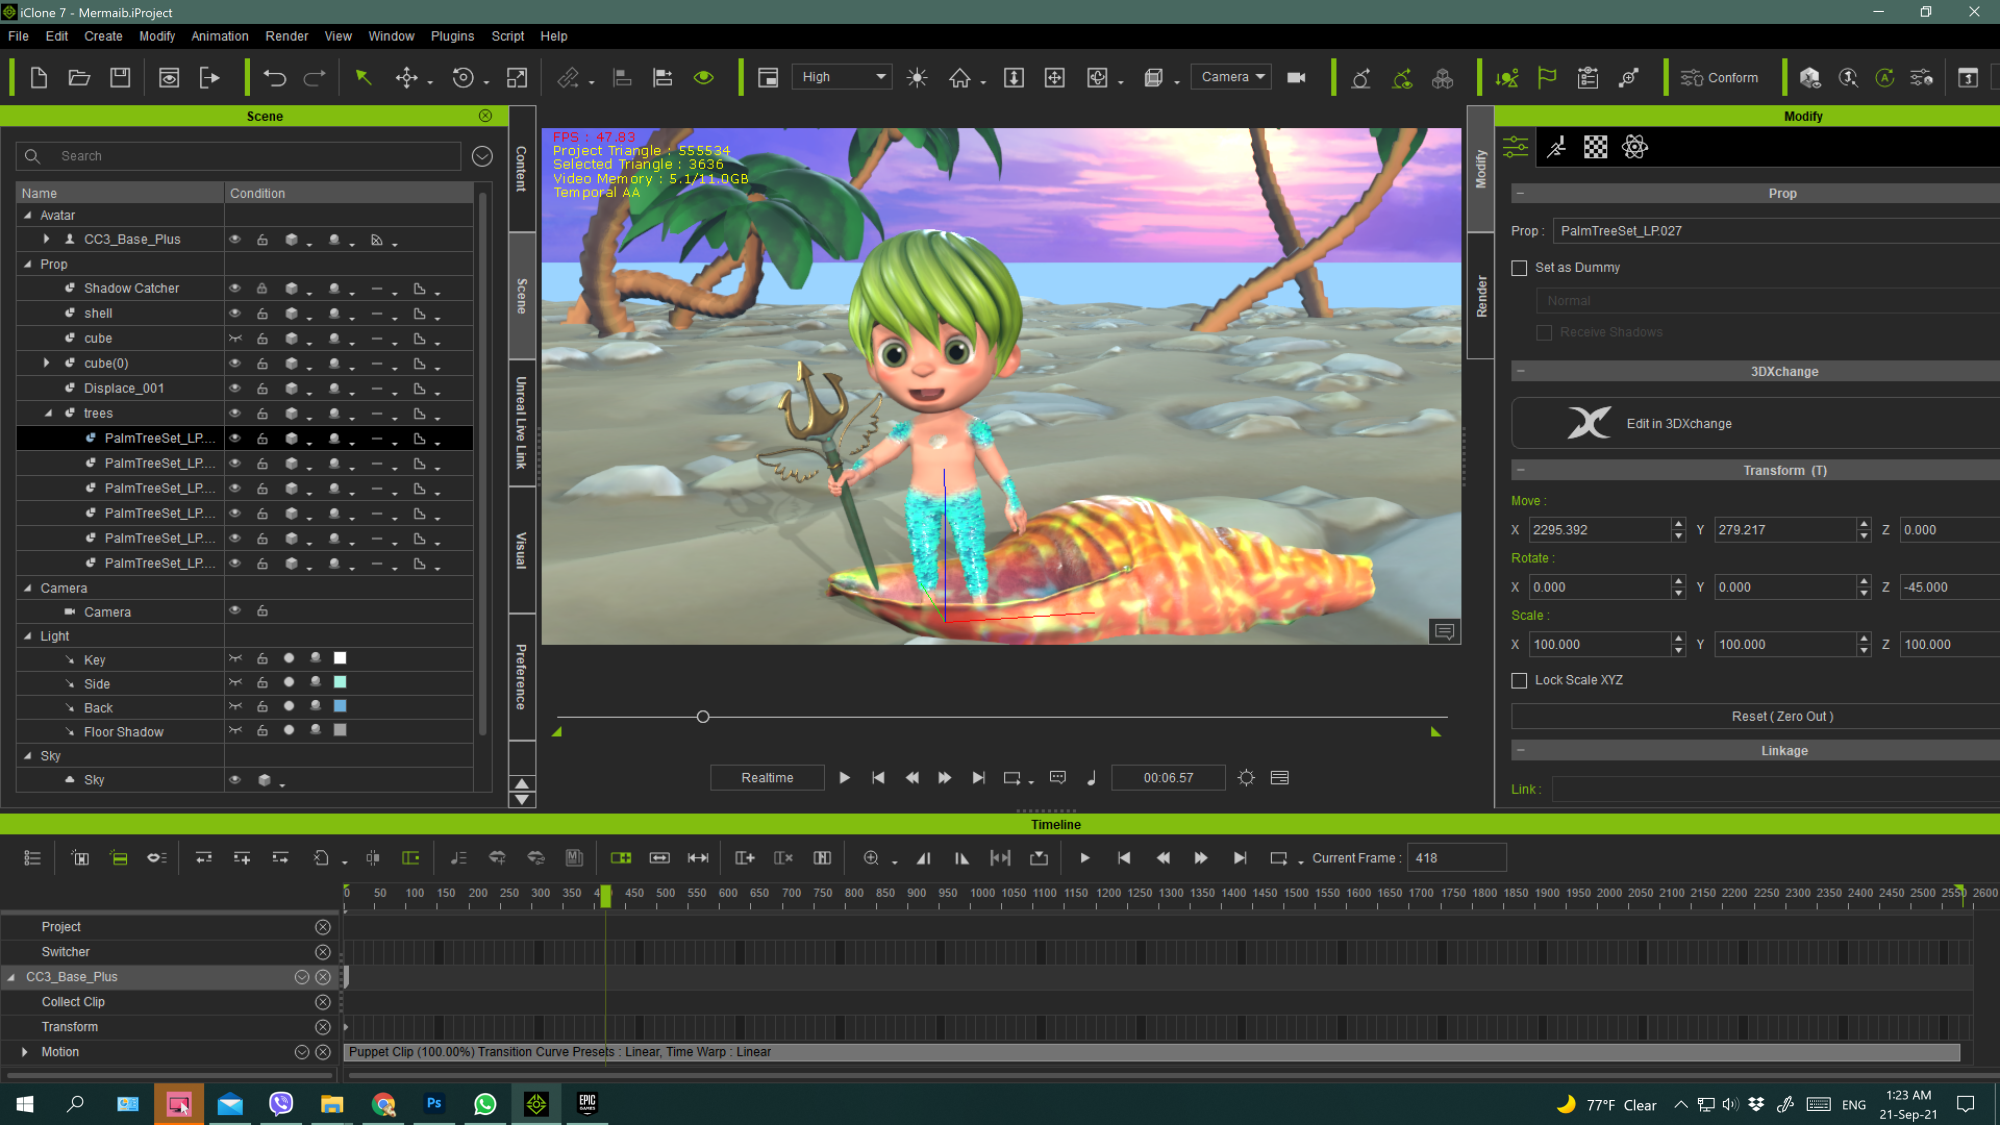Toggle the green eye preview icon
Screen dimensions: 2000x1125
704,78
